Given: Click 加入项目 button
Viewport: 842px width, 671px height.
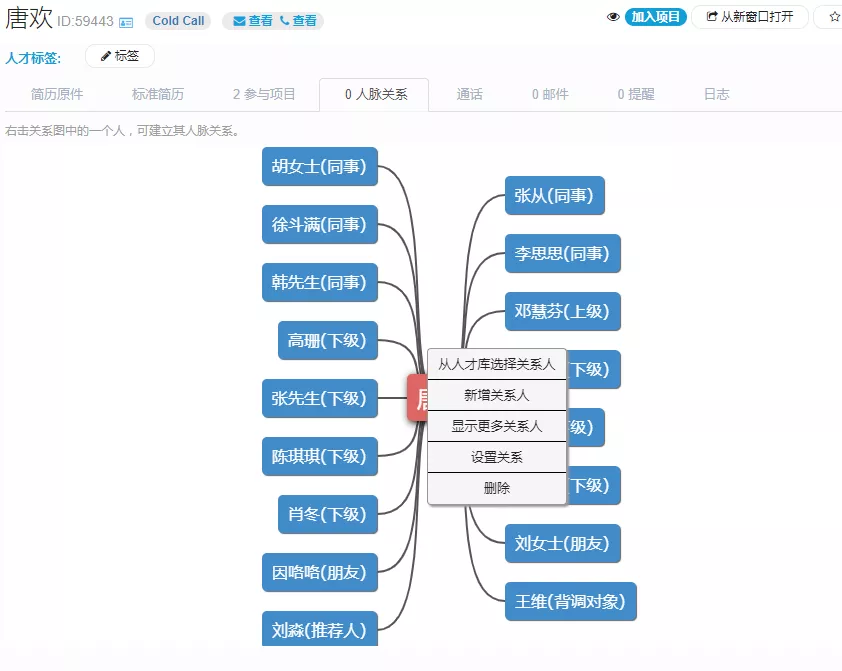Looking at the screenshot, I should [x=656, y=17].
